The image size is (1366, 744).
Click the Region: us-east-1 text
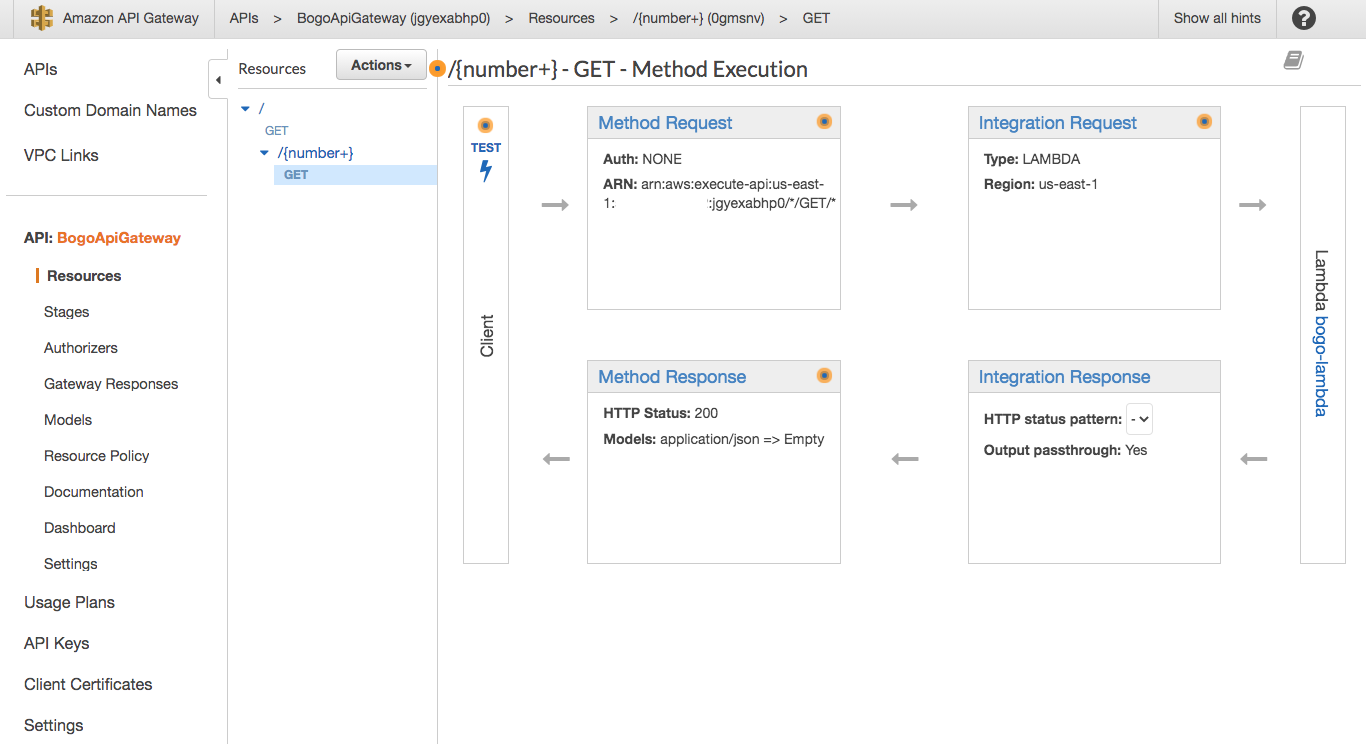(1041, 184)
